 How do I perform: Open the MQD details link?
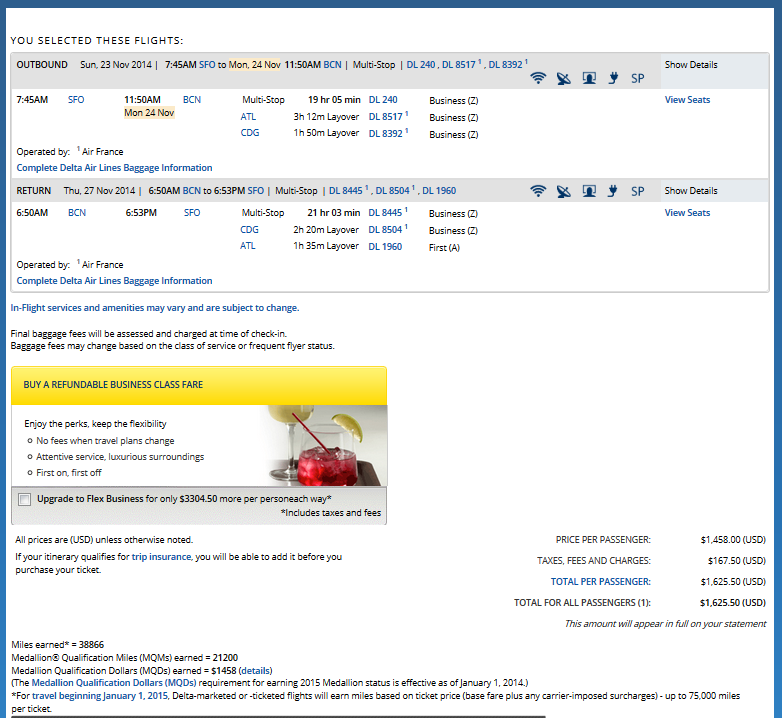(254, 670)
